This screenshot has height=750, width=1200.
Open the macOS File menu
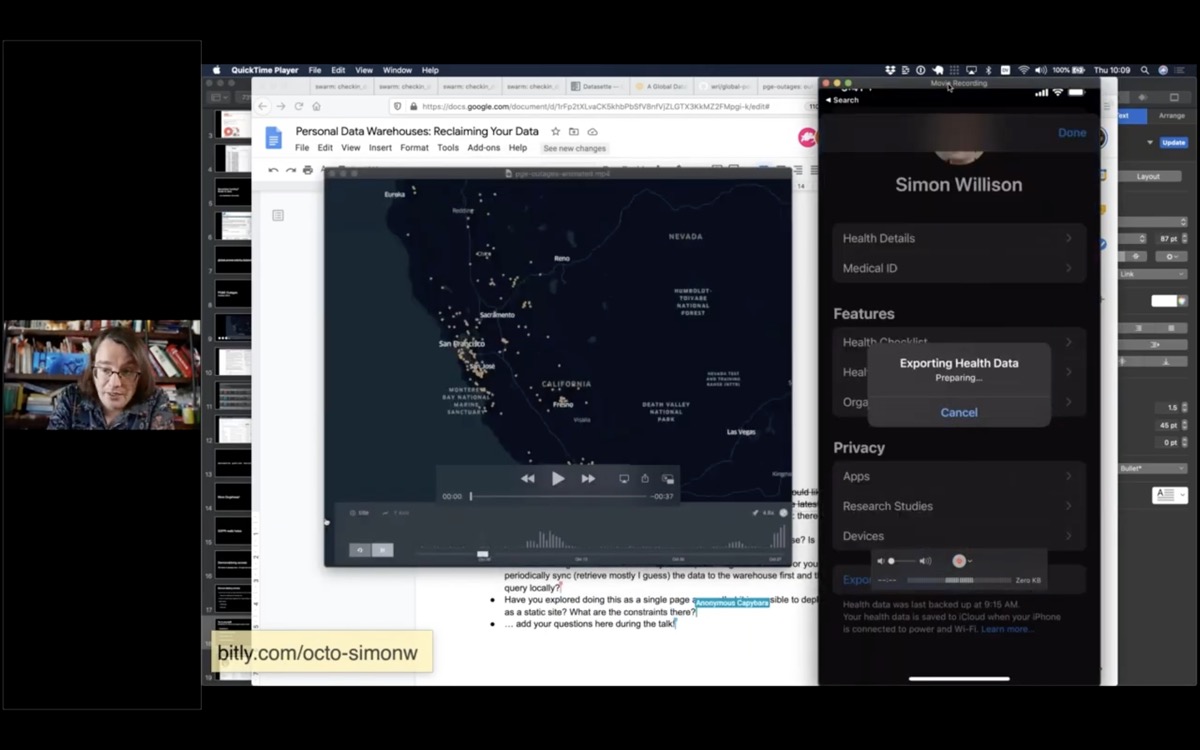(315, 70)
